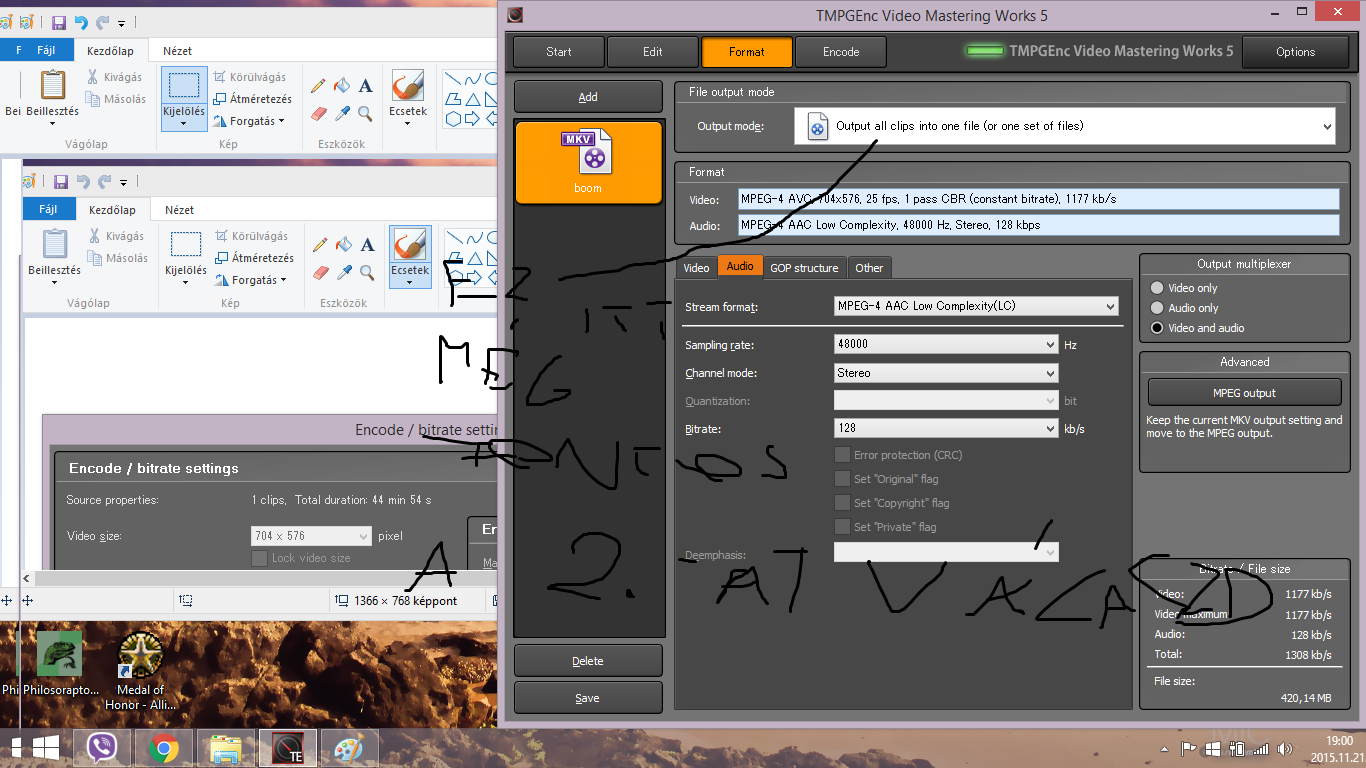Click Undo arrow in outer Paint quick access toolbar
This screenshot has width=1366, height=768.
click(81, 22)
